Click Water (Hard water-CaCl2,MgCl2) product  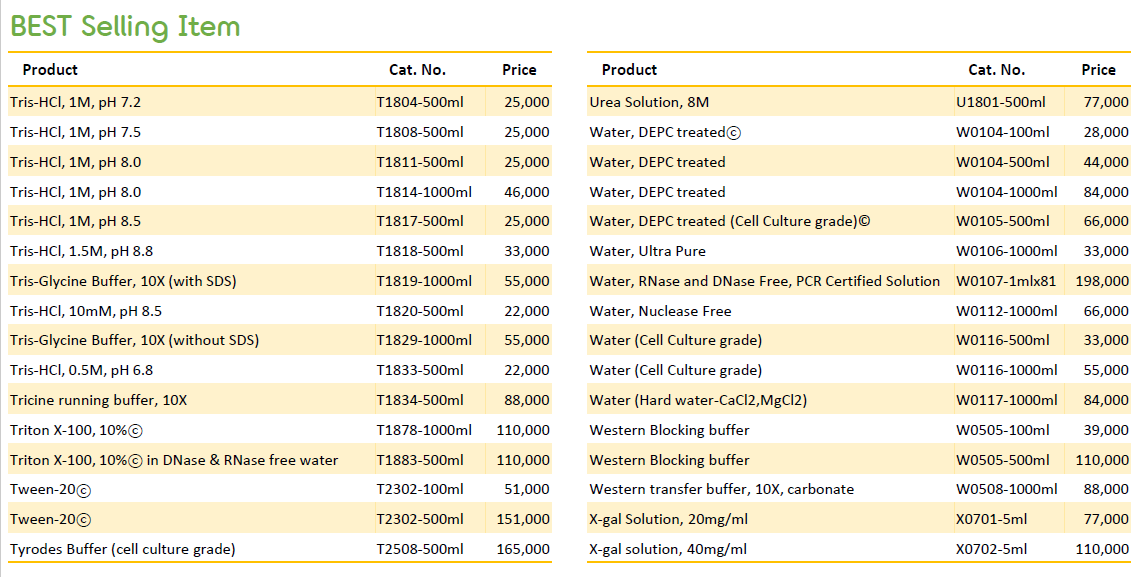click(698, 400)
